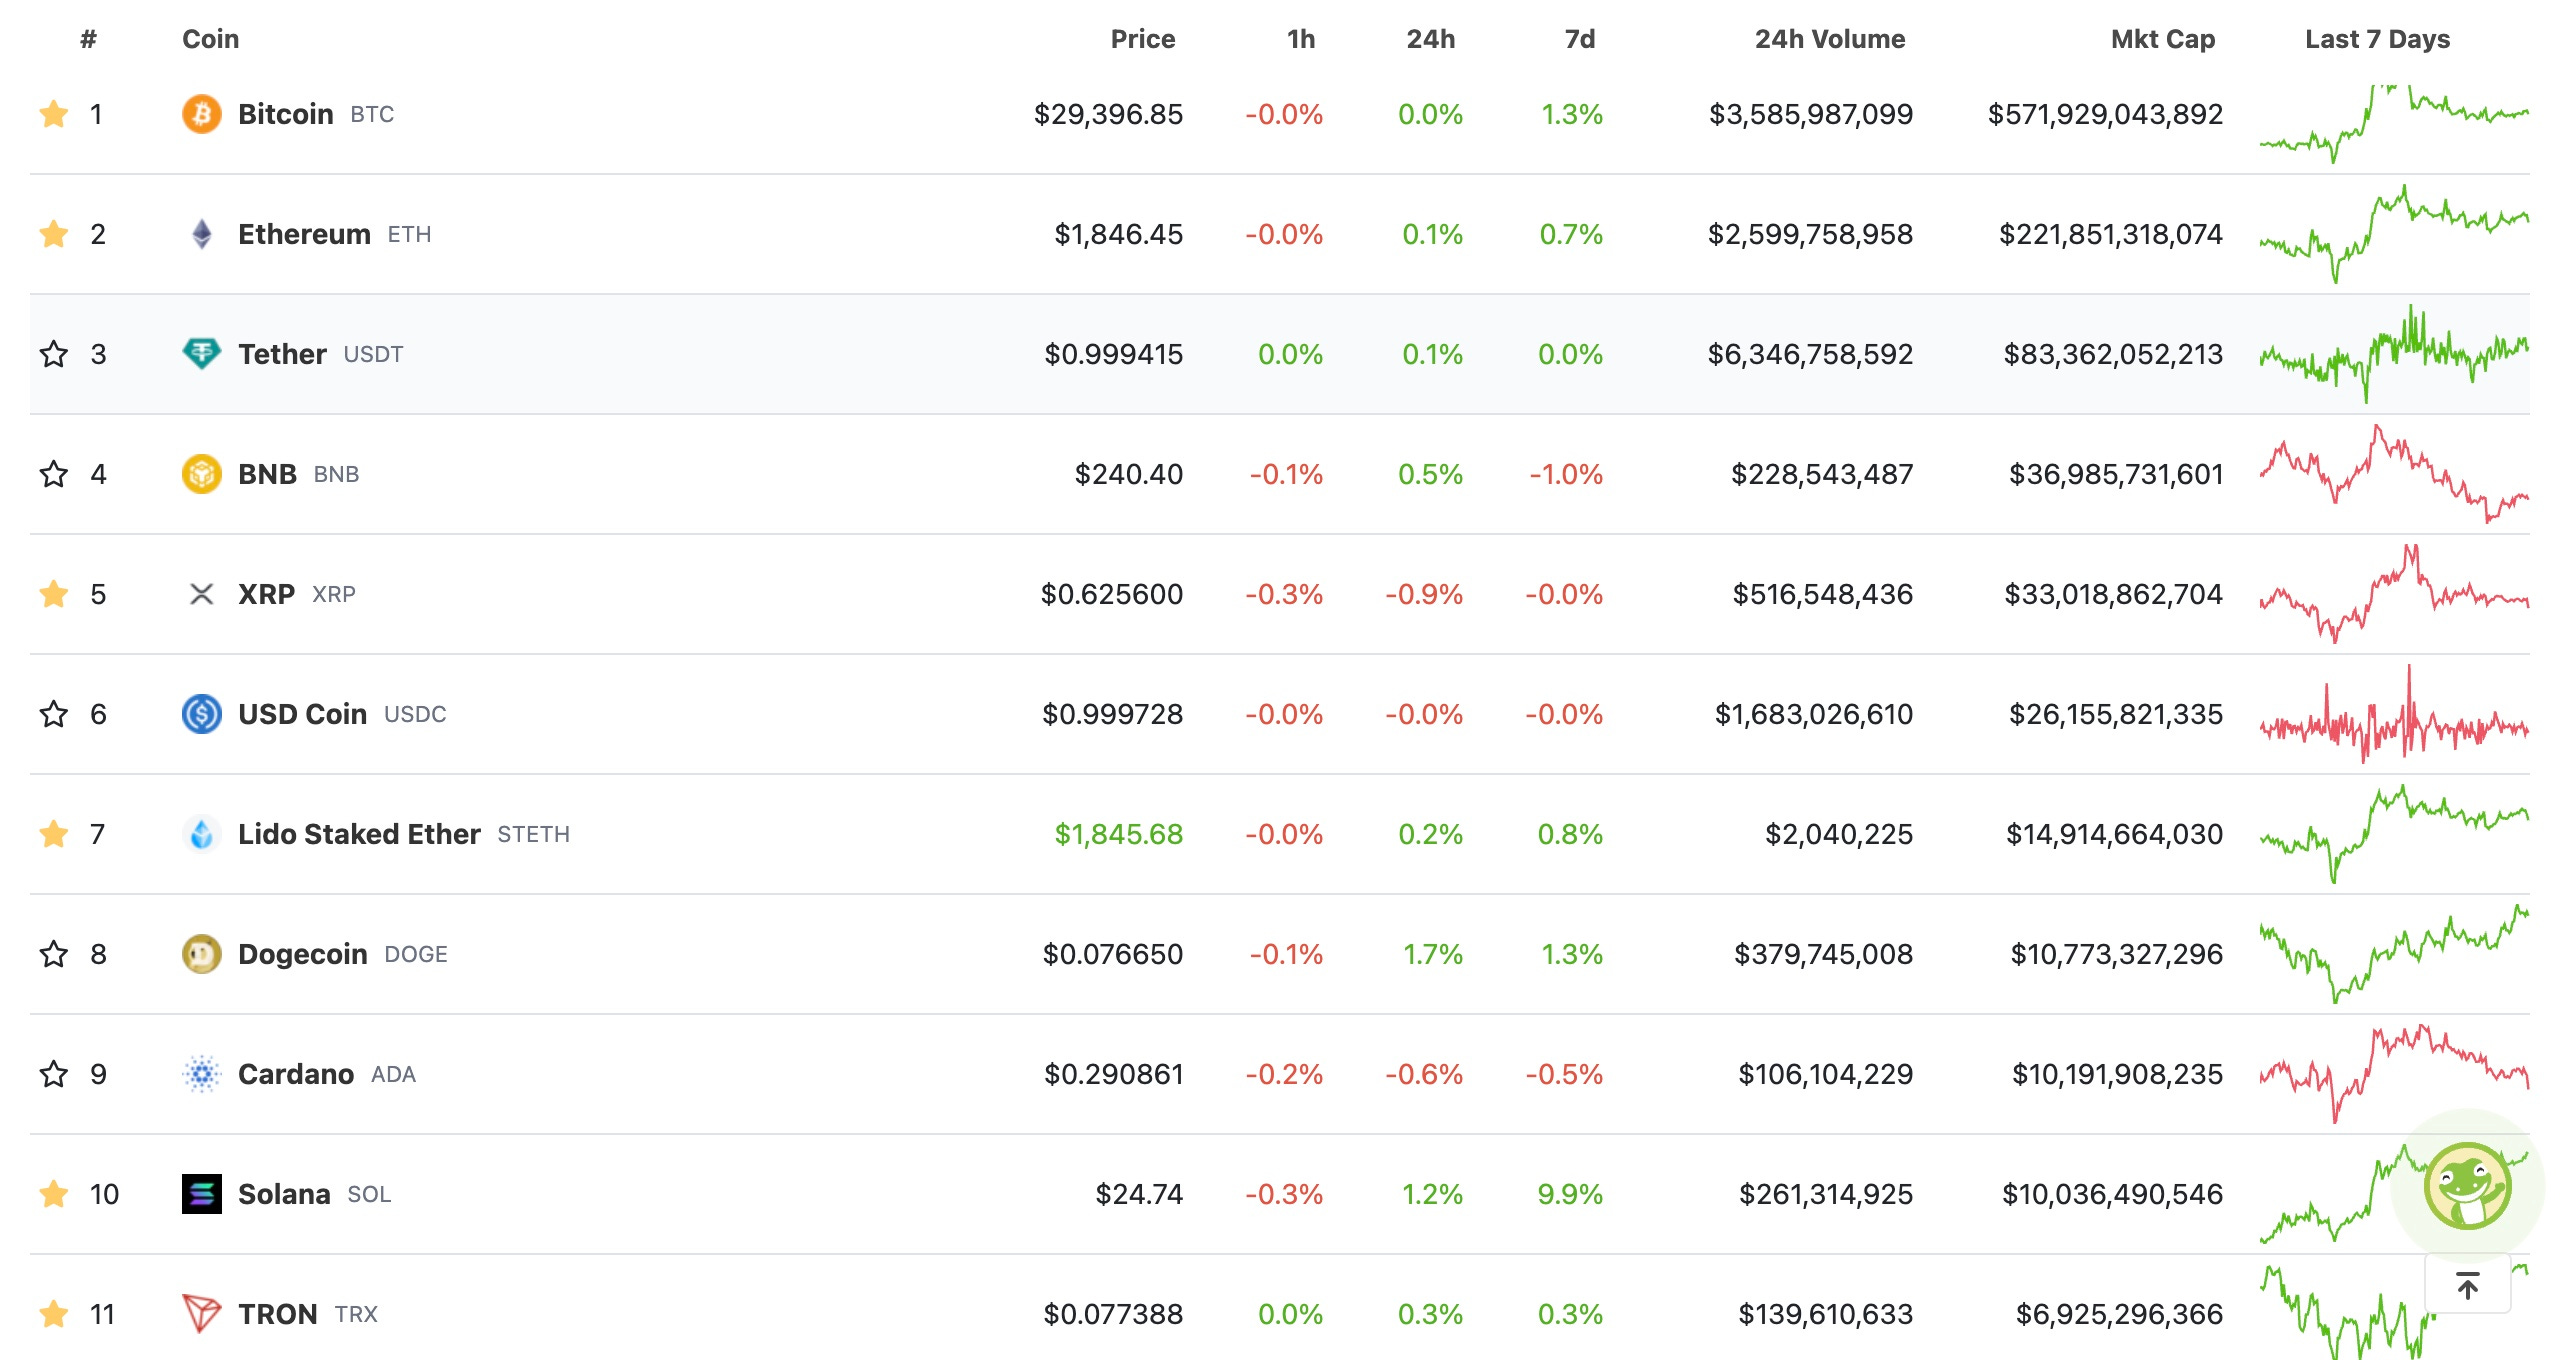2560x1360 pixels.
Task: Click the Bitcoin logo icon
Action: [x=202, y=114]
